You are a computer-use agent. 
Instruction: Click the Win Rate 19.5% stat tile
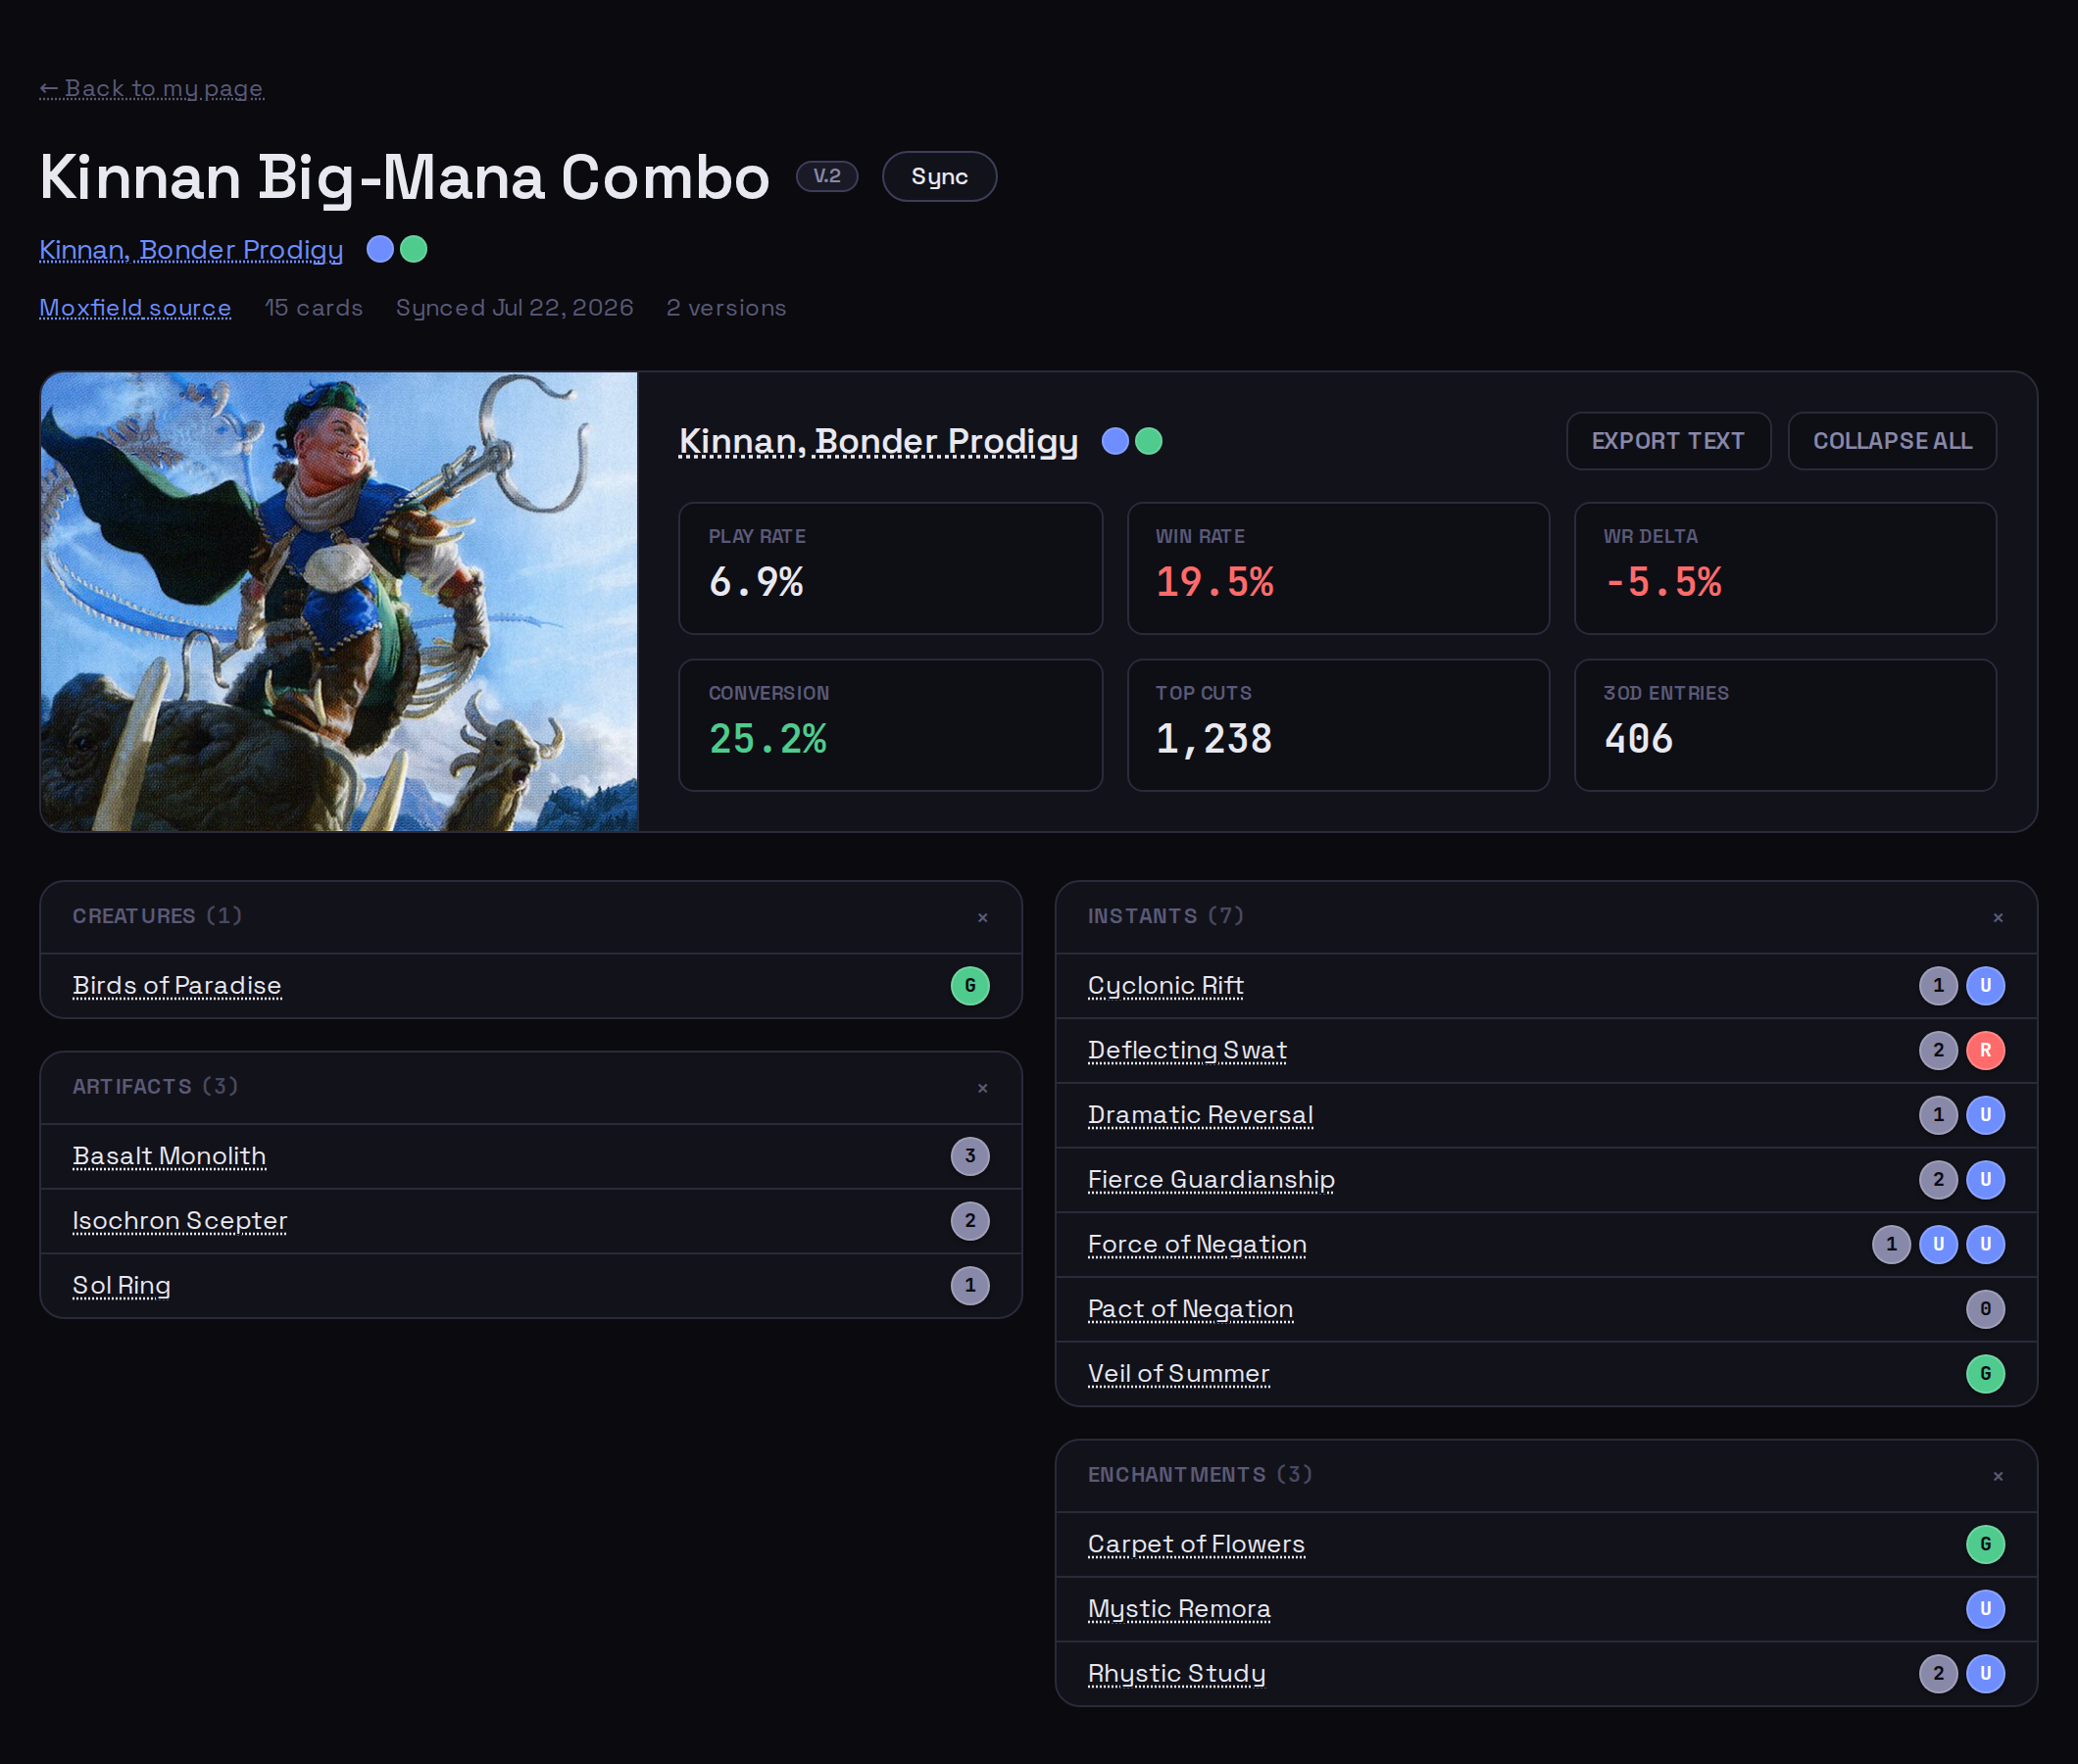click(1338, 568)
